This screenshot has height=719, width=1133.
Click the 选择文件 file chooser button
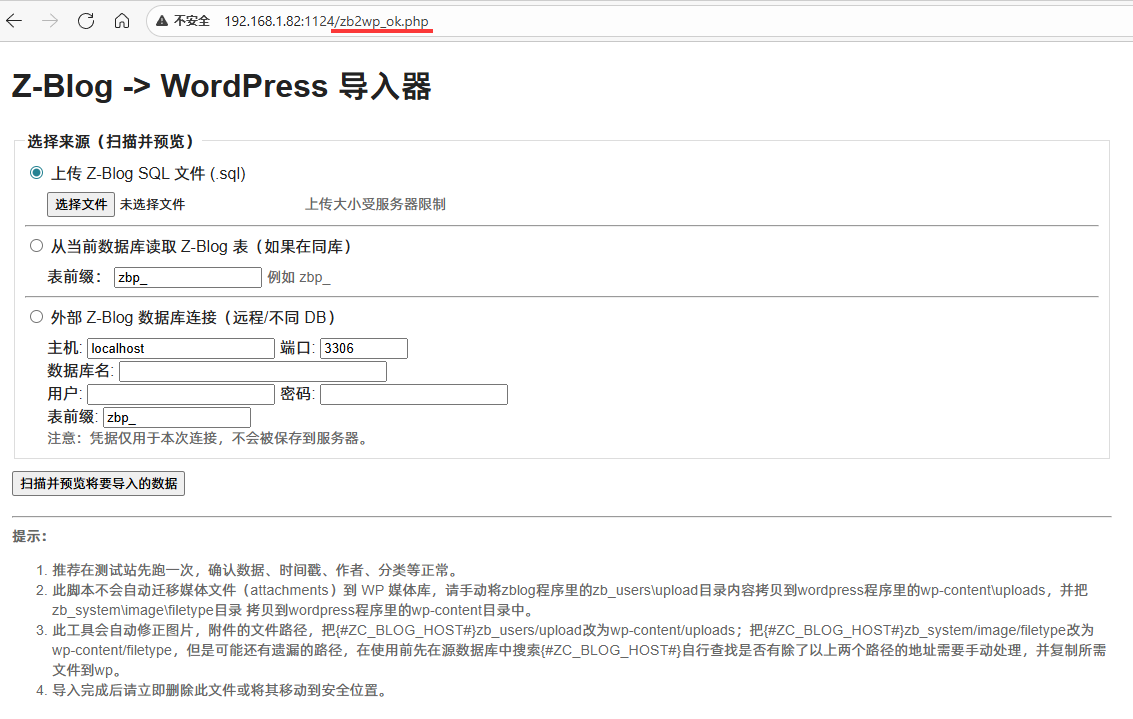click(x=81, y=204)
